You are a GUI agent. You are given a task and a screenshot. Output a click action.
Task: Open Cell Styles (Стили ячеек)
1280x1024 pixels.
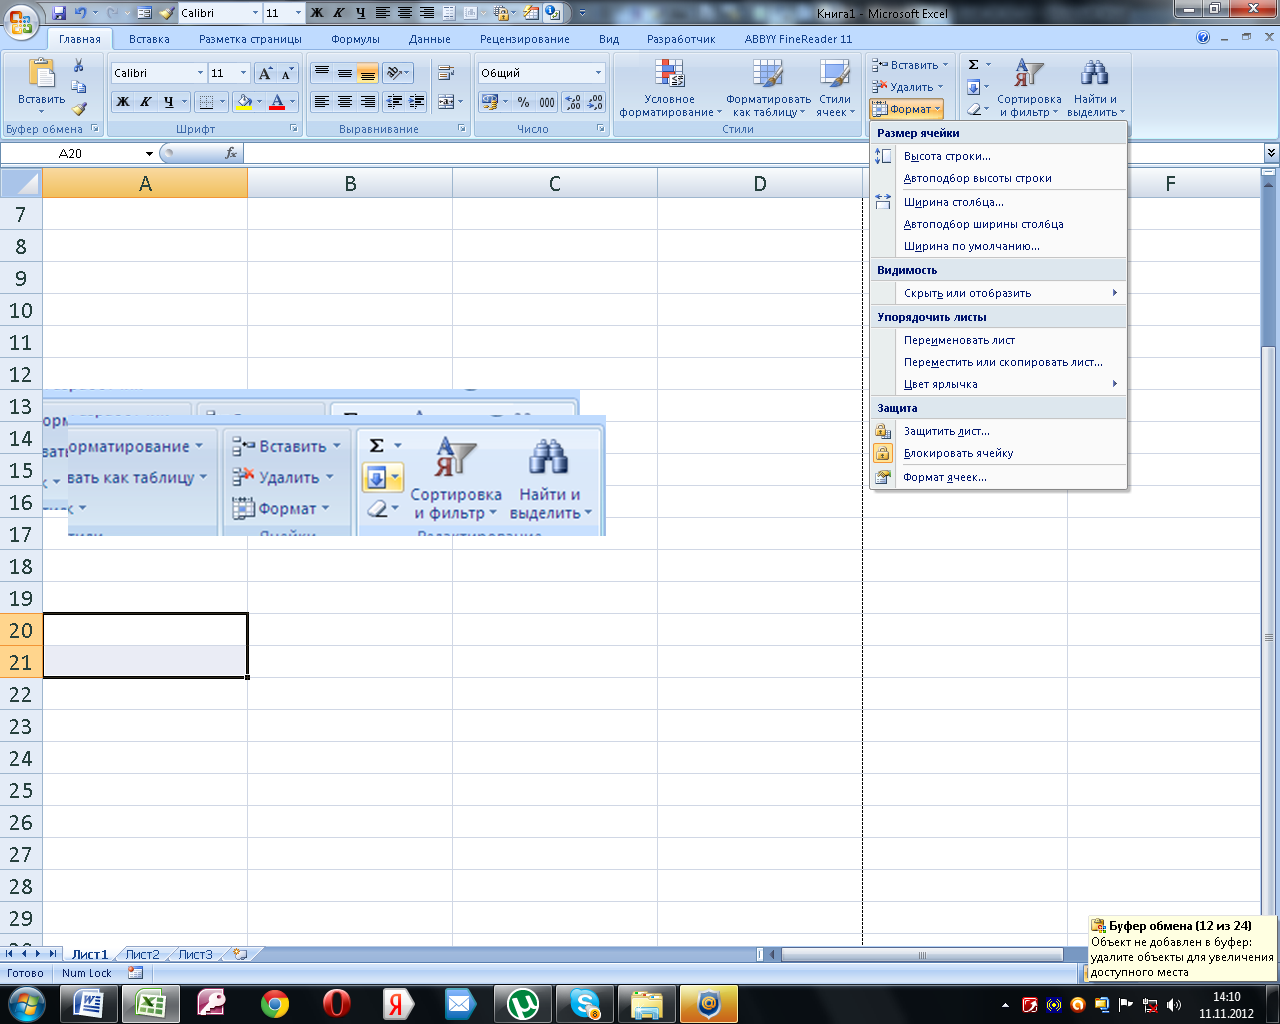point(835,88)
